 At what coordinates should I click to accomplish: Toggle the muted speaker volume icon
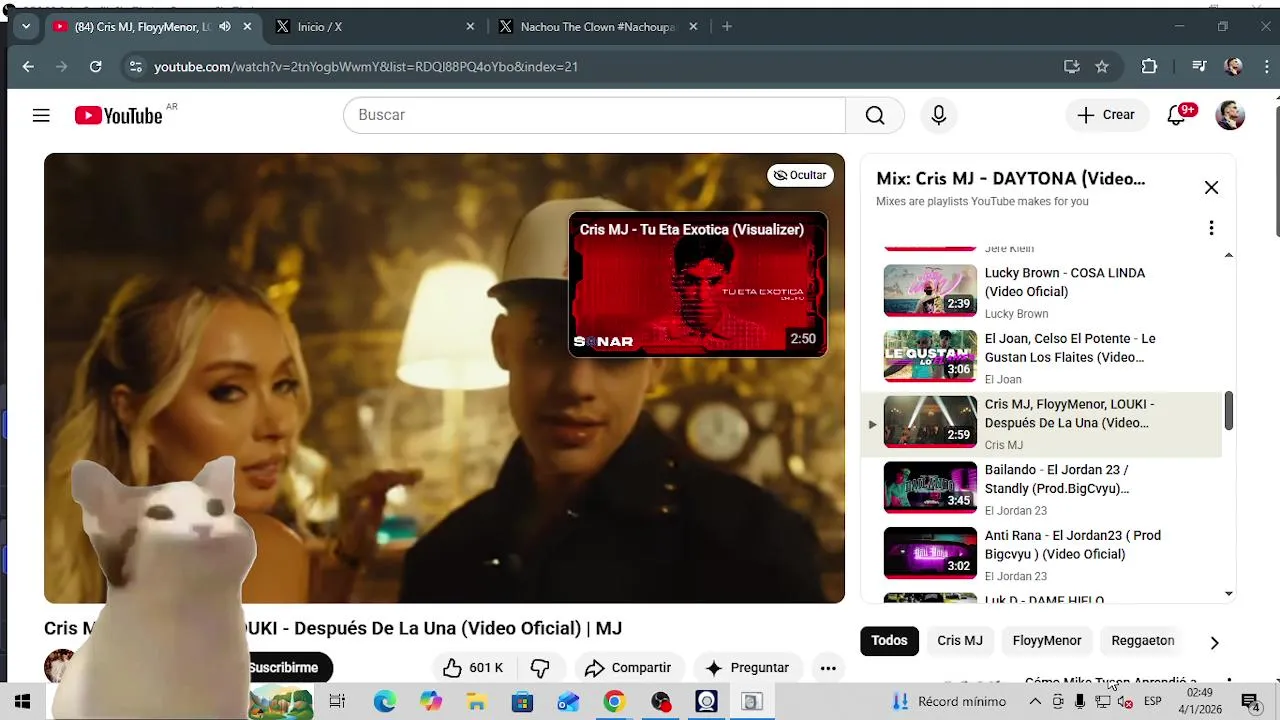(1125, 702)
